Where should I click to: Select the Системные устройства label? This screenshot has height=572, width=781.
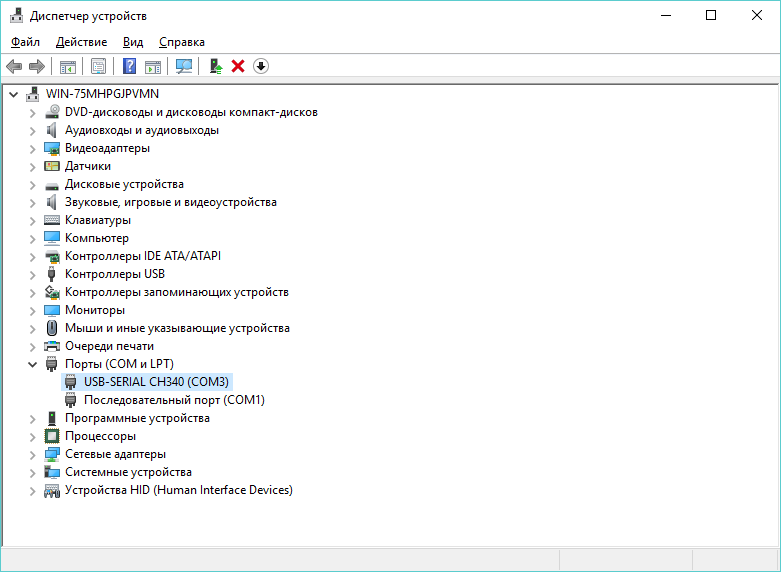point(128,472)
